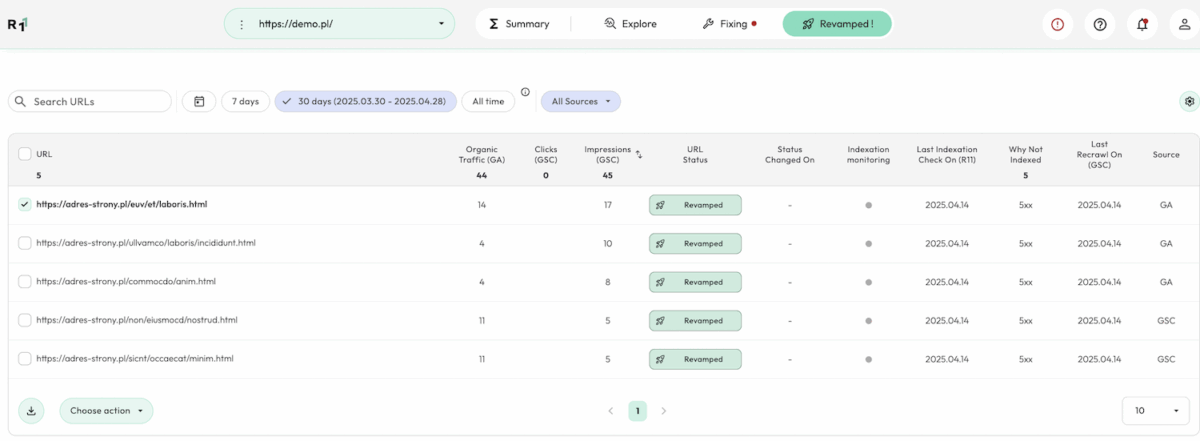
Task: Open the sicnt/occaecat/minim.html URL link
Action: (x=136, y=358)
